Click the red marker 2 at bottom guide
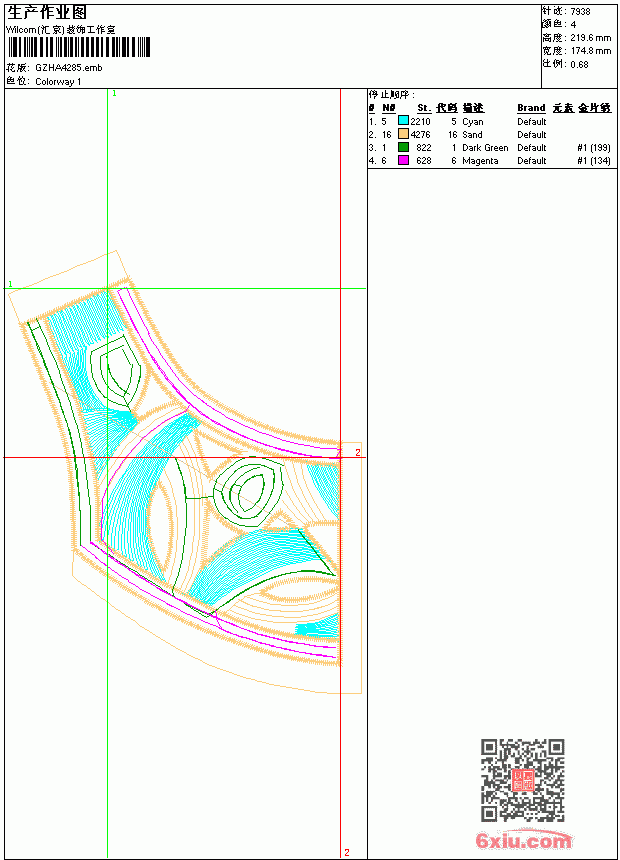 347,852
